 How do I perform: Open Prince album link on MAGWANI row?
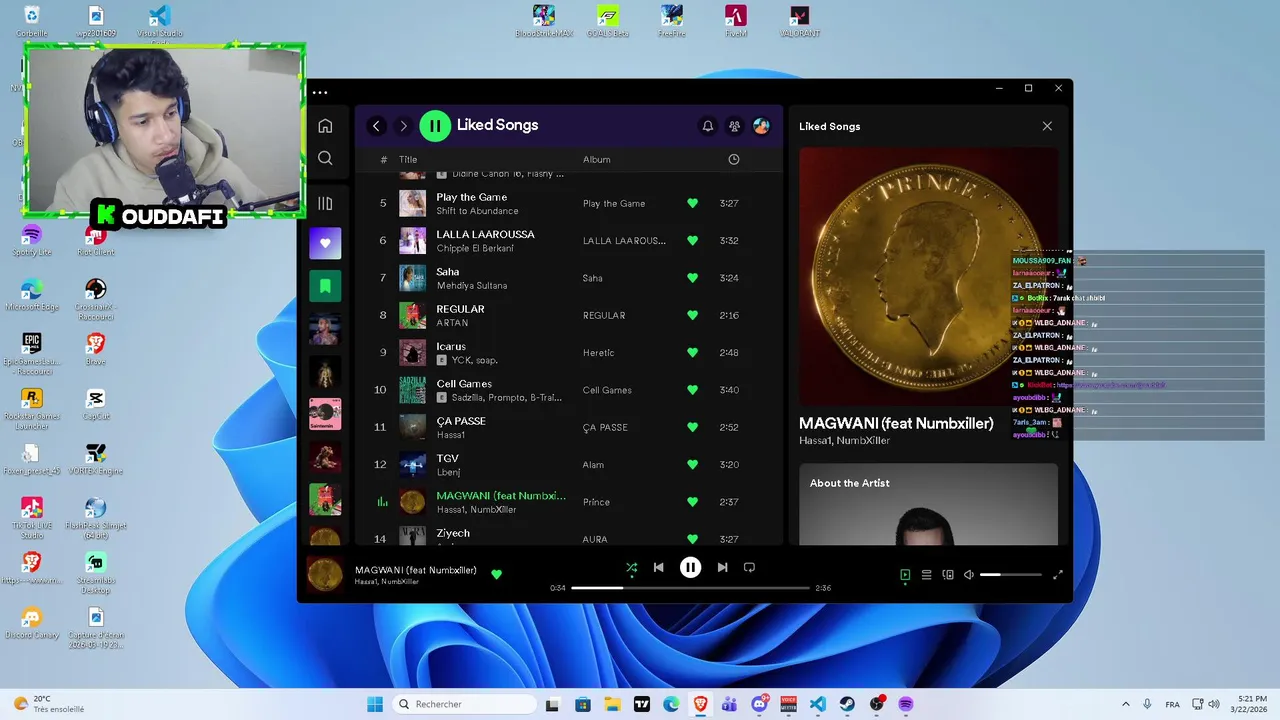click(x=596, y=502)
